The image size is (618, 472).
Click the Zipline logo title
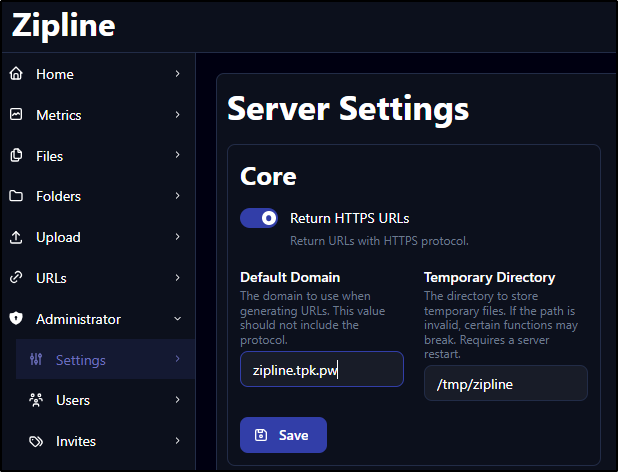[63, 25]
